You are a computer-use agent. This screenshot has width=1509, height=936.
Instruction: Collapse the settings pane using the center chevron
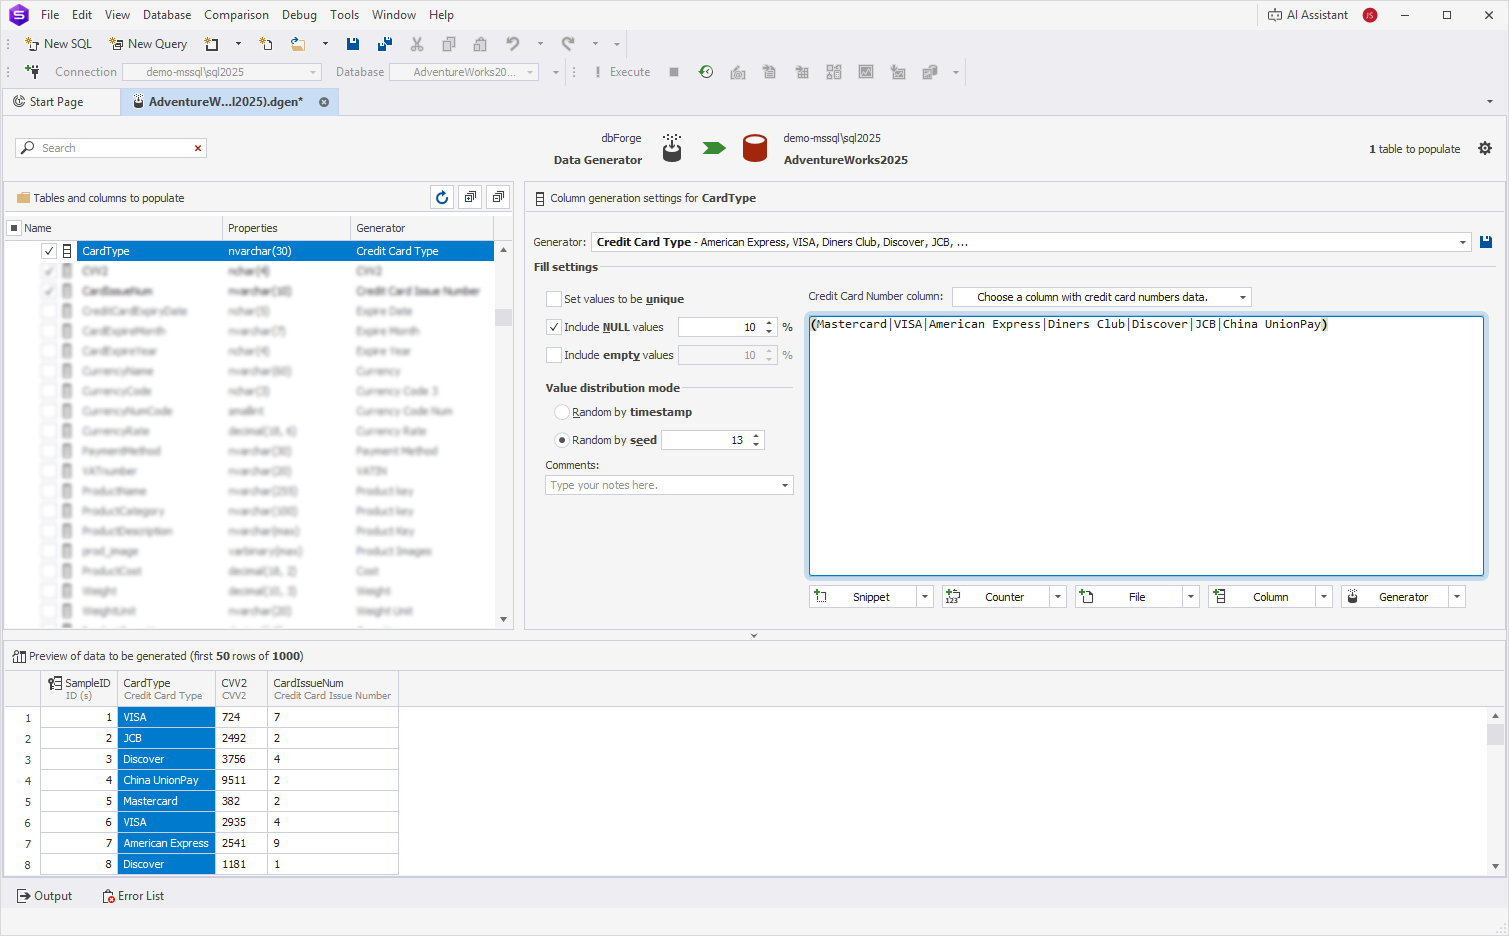click(754, 635)
